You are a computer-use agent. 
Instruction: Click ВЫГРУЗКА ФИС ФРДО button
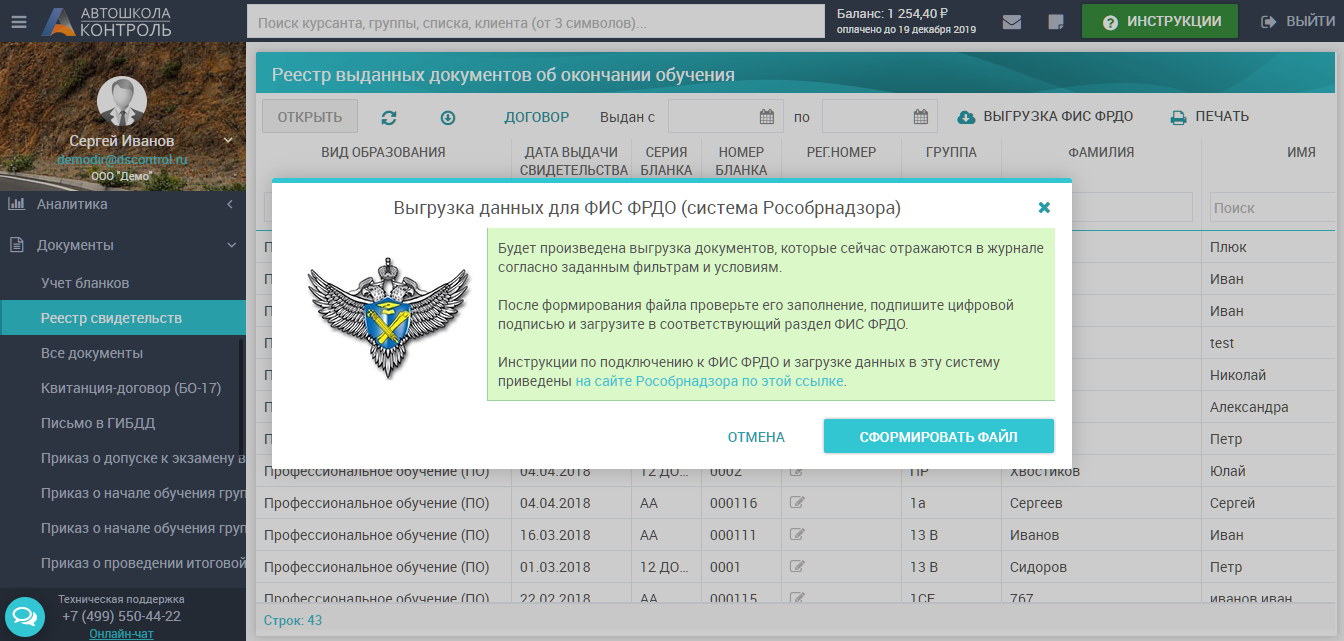(1045, 116)
